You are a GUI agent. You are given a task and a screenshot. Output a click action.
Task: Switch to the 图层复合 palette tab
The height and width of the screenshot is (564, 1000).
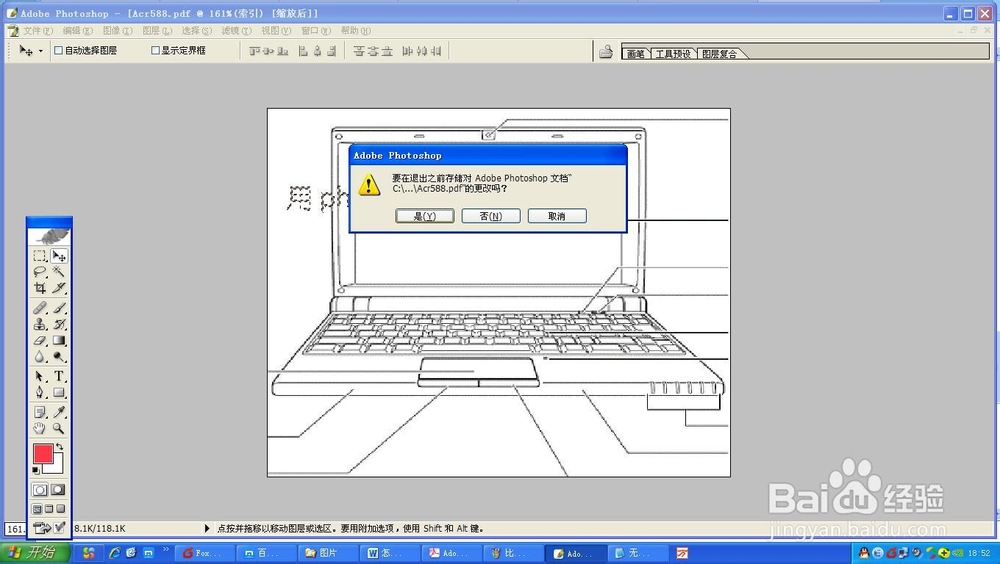coord(720,54)
